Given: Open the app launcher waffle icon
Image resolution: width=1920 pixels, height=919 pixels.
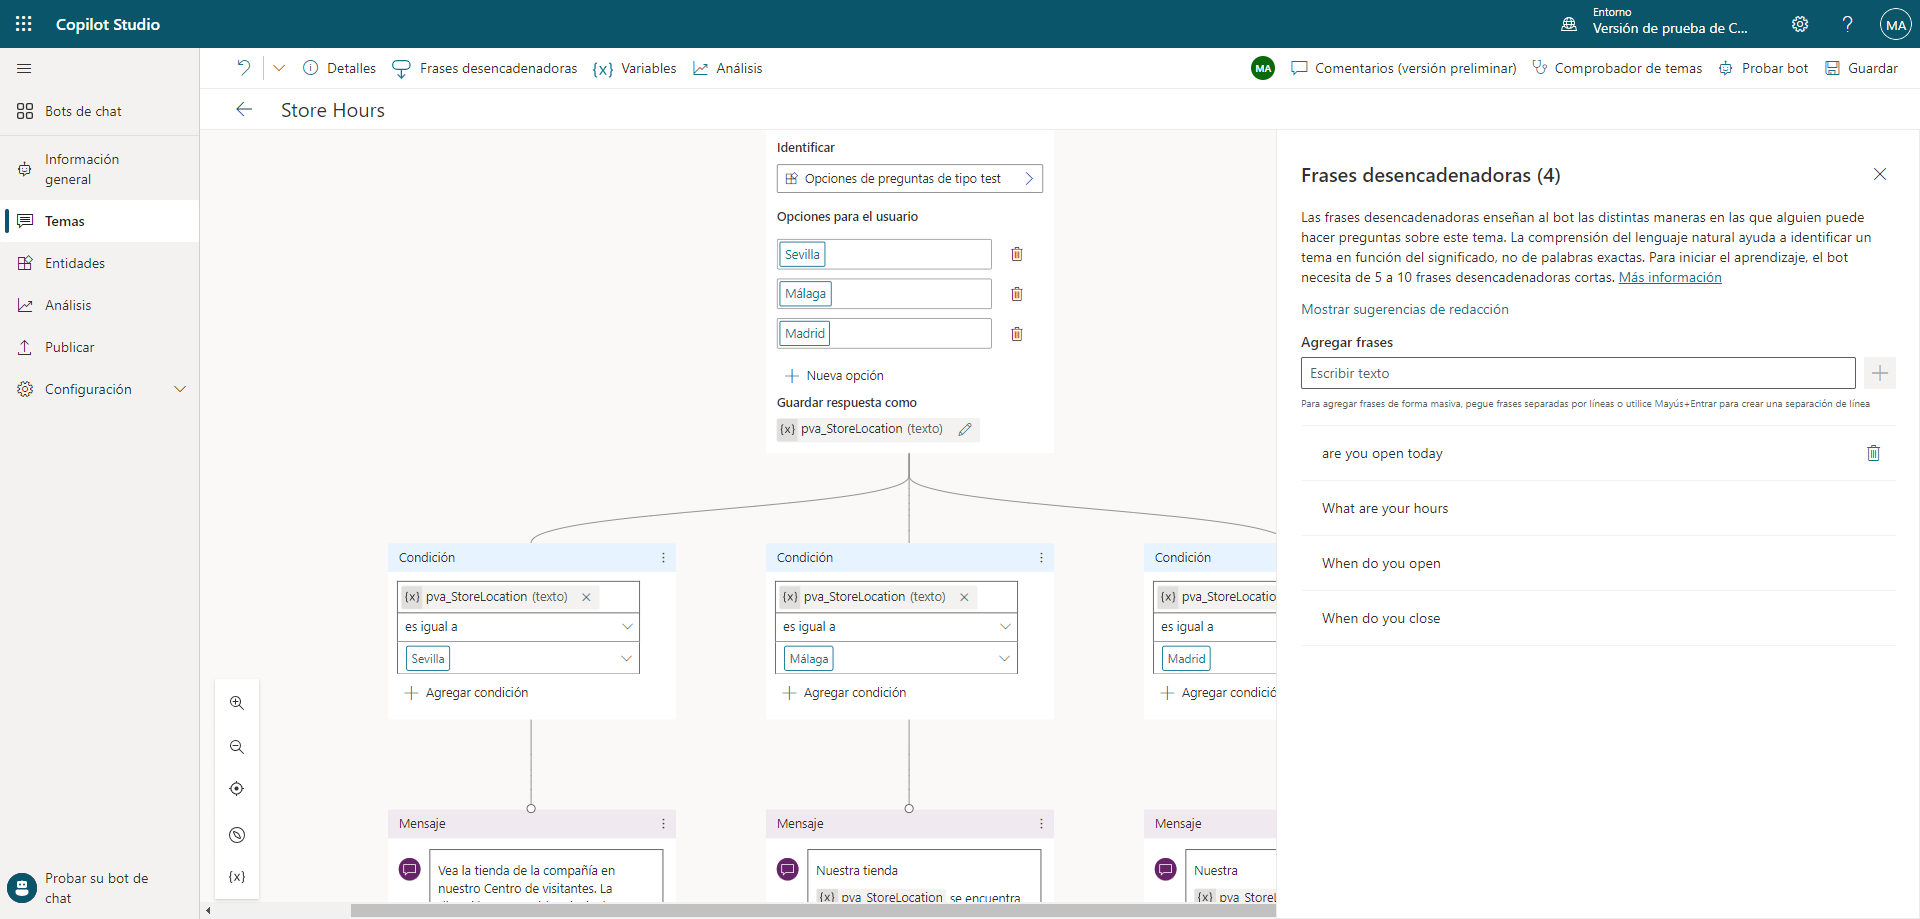Looking at the screenshot, I should click(x=24, y=24).
